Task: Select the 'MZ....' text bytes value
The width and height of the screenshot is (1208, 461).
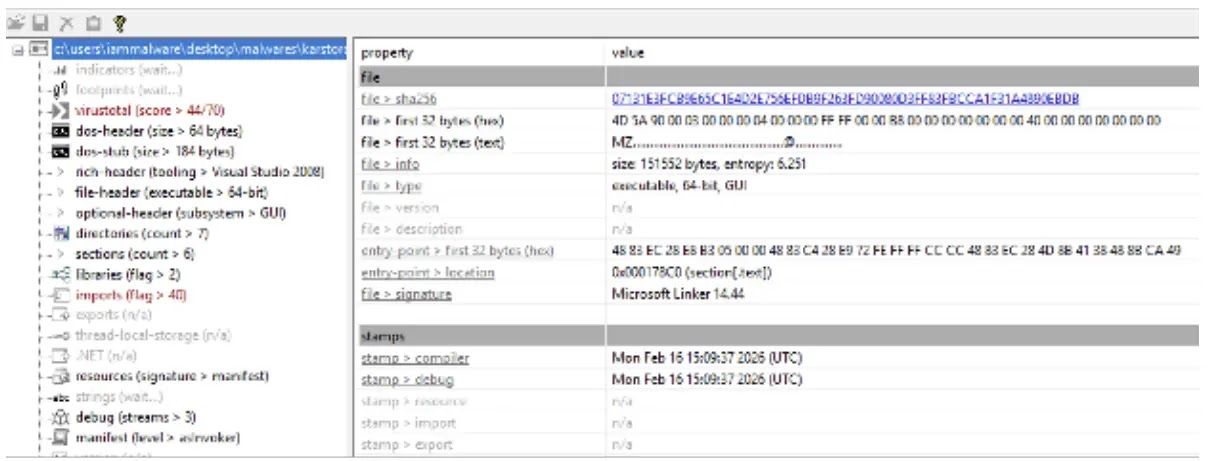Action: 726,142
